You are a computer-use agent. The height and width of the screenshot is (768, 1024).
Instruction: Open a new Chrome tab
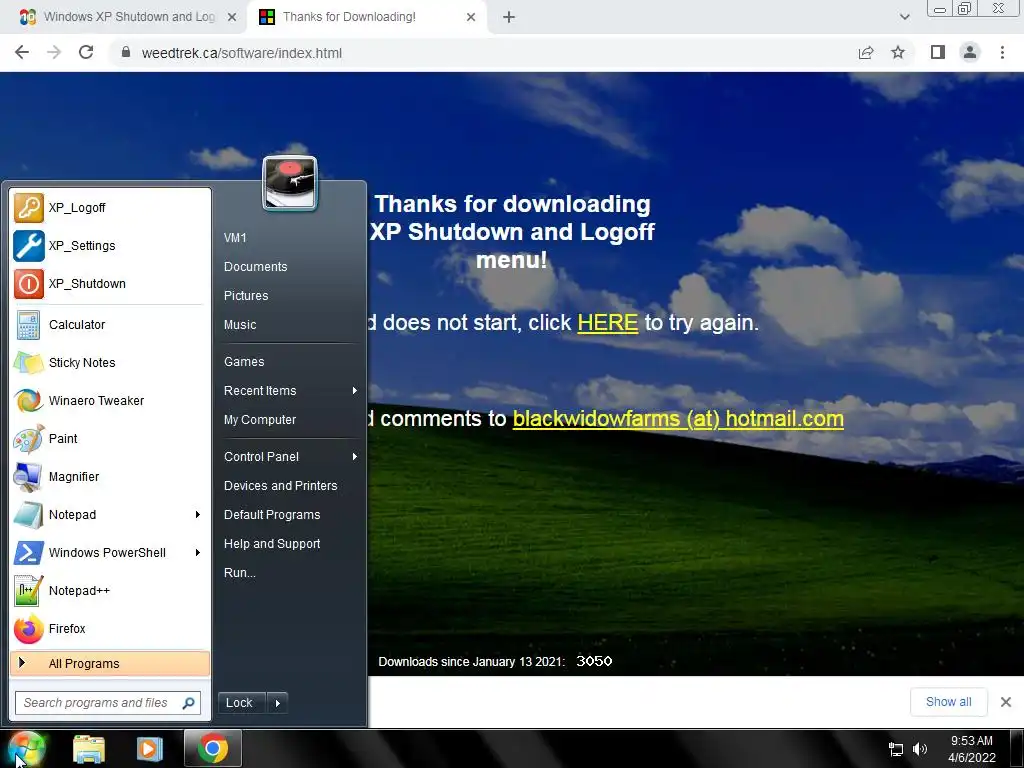[509, 17]
